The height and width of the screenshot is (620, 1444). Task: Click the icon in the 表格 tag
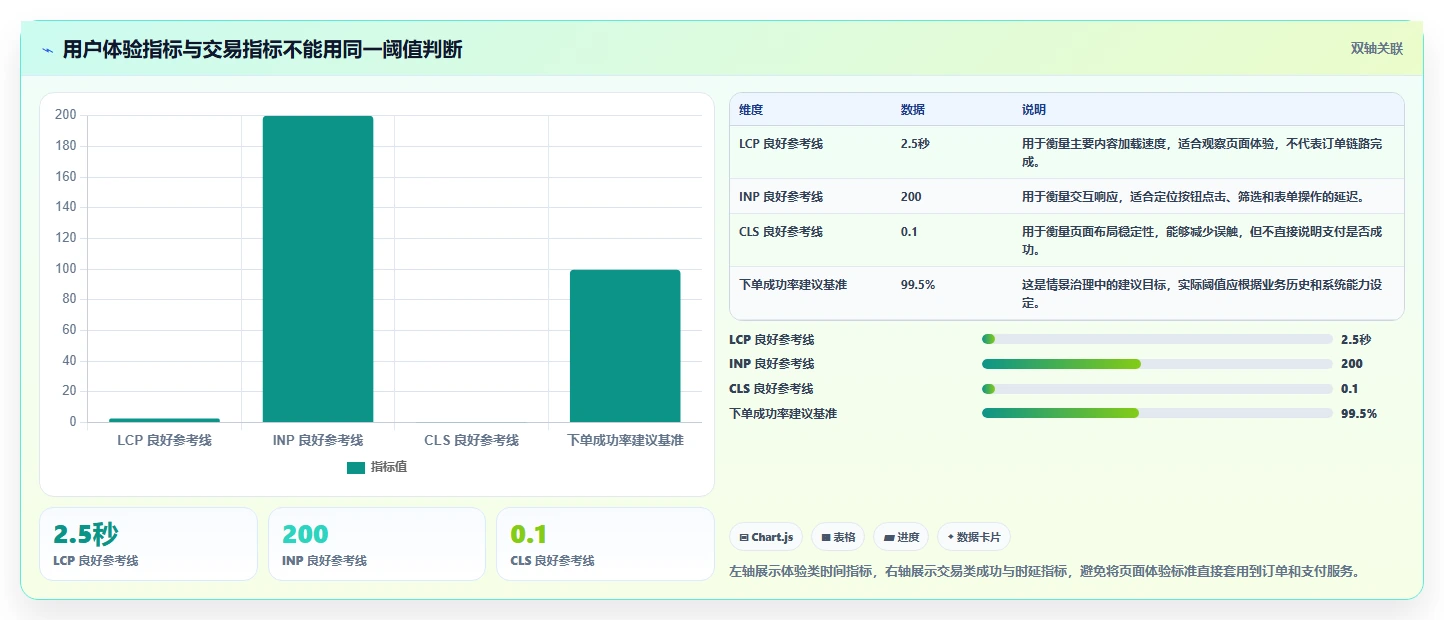click(x=826, y=538)
